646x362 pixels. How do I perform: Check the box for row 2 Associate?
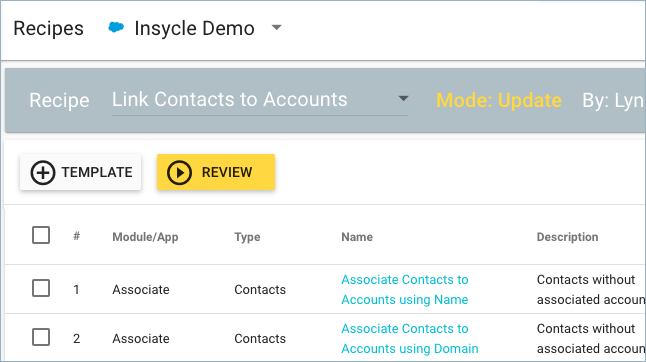41,337
